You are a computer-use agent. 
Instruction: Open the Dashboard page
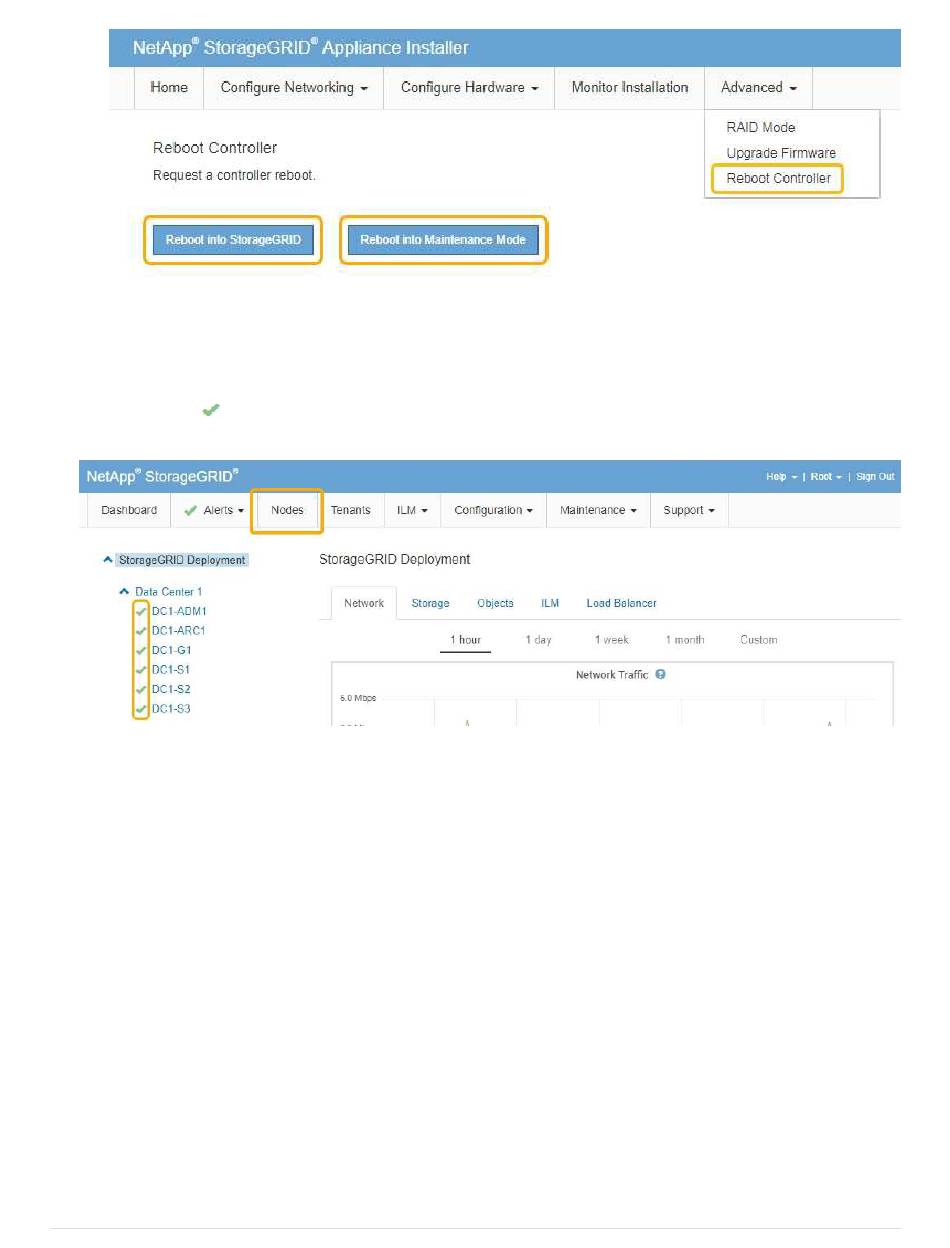pos(129,510)
